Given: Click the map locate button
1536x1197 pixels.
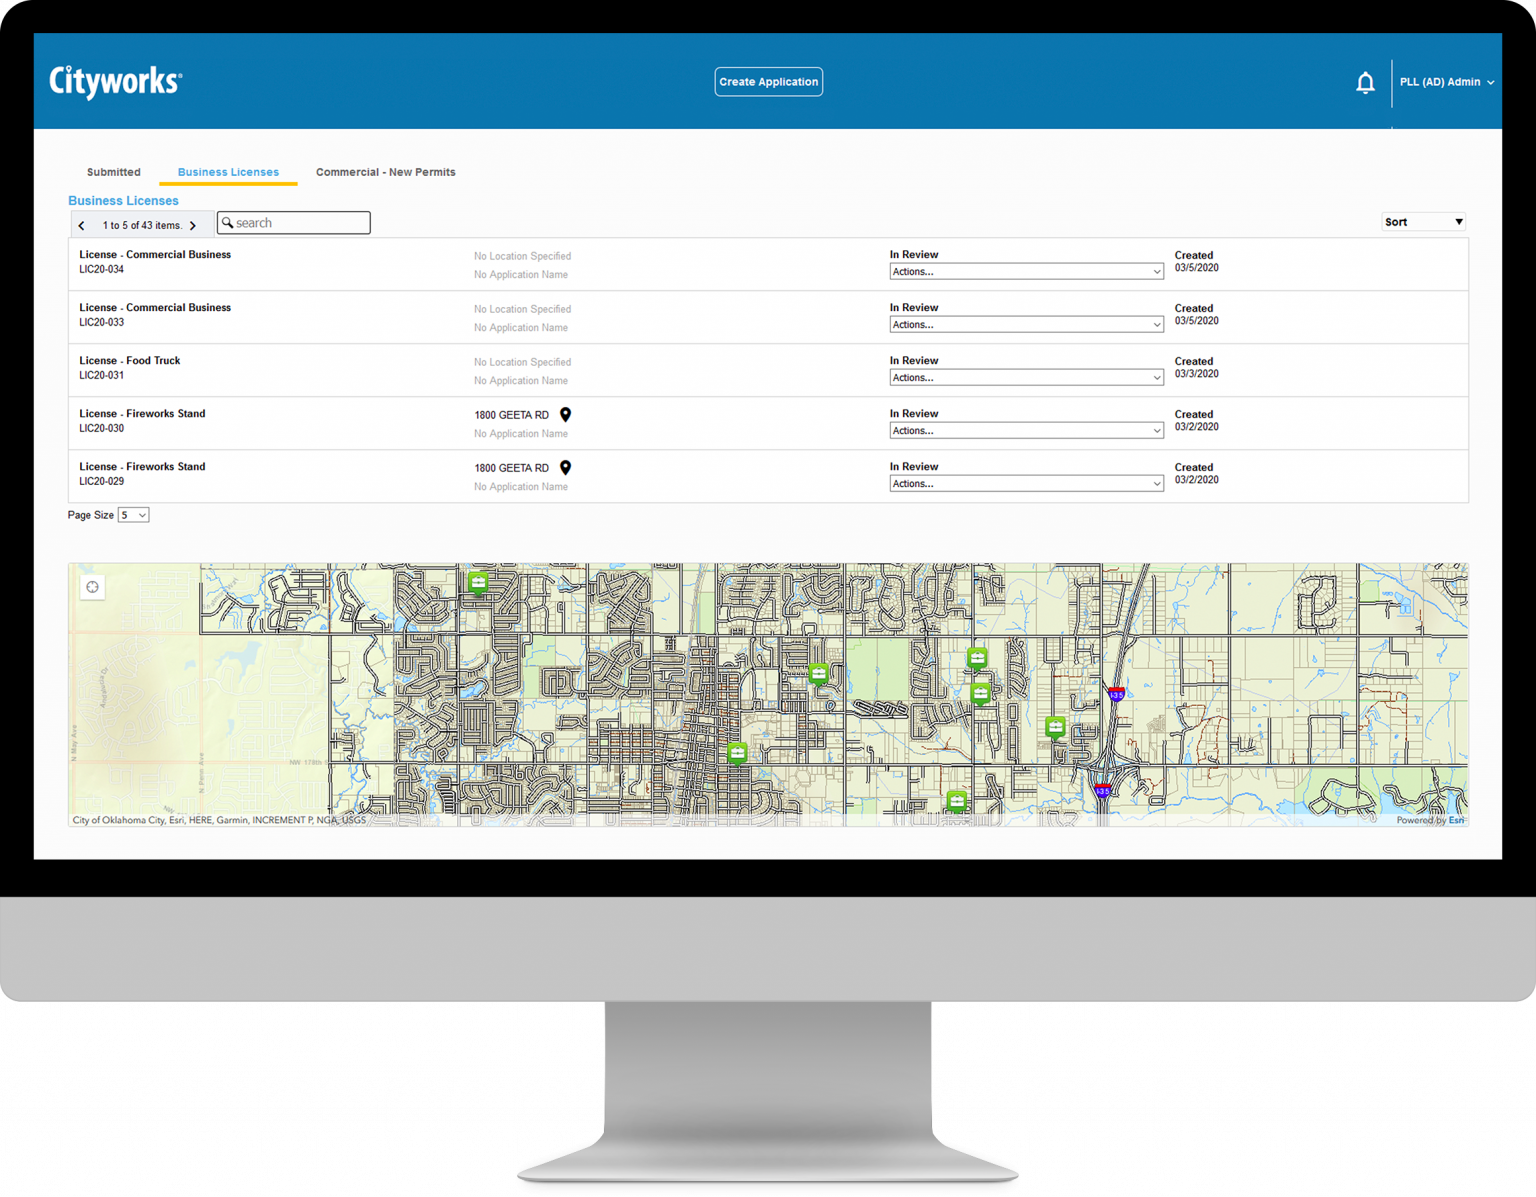Looking at the screenshot, I should pos(93,587).
